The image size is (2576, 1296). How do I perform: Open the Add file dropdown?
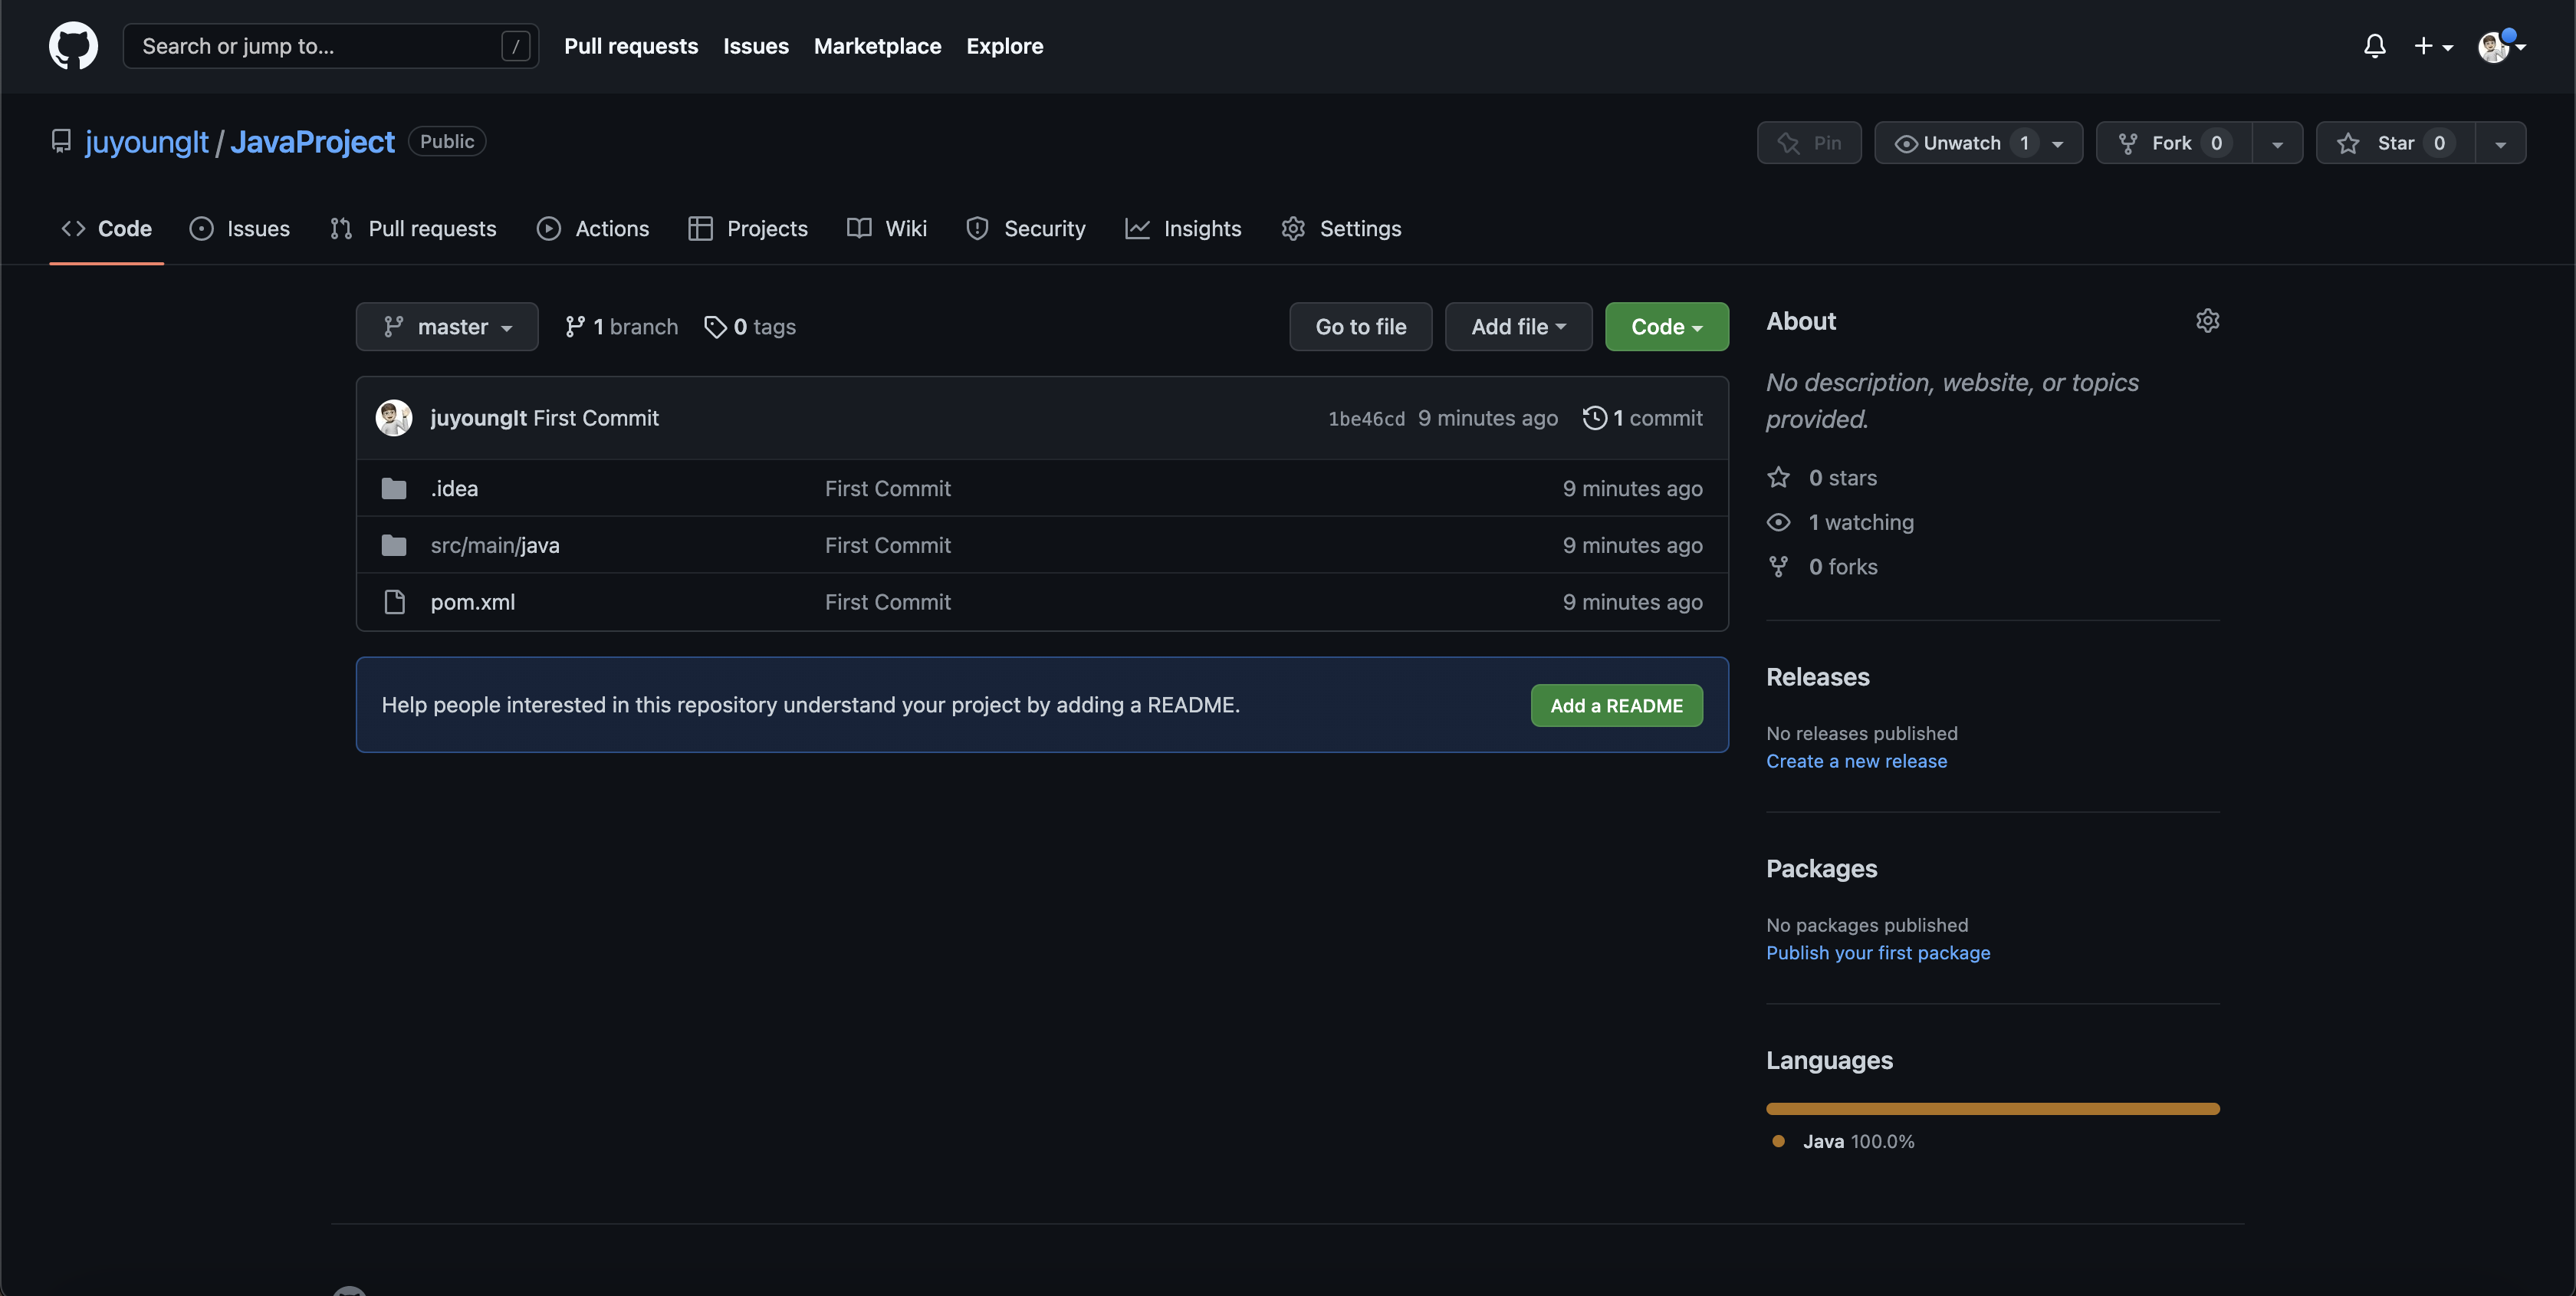coord(1517,327)
